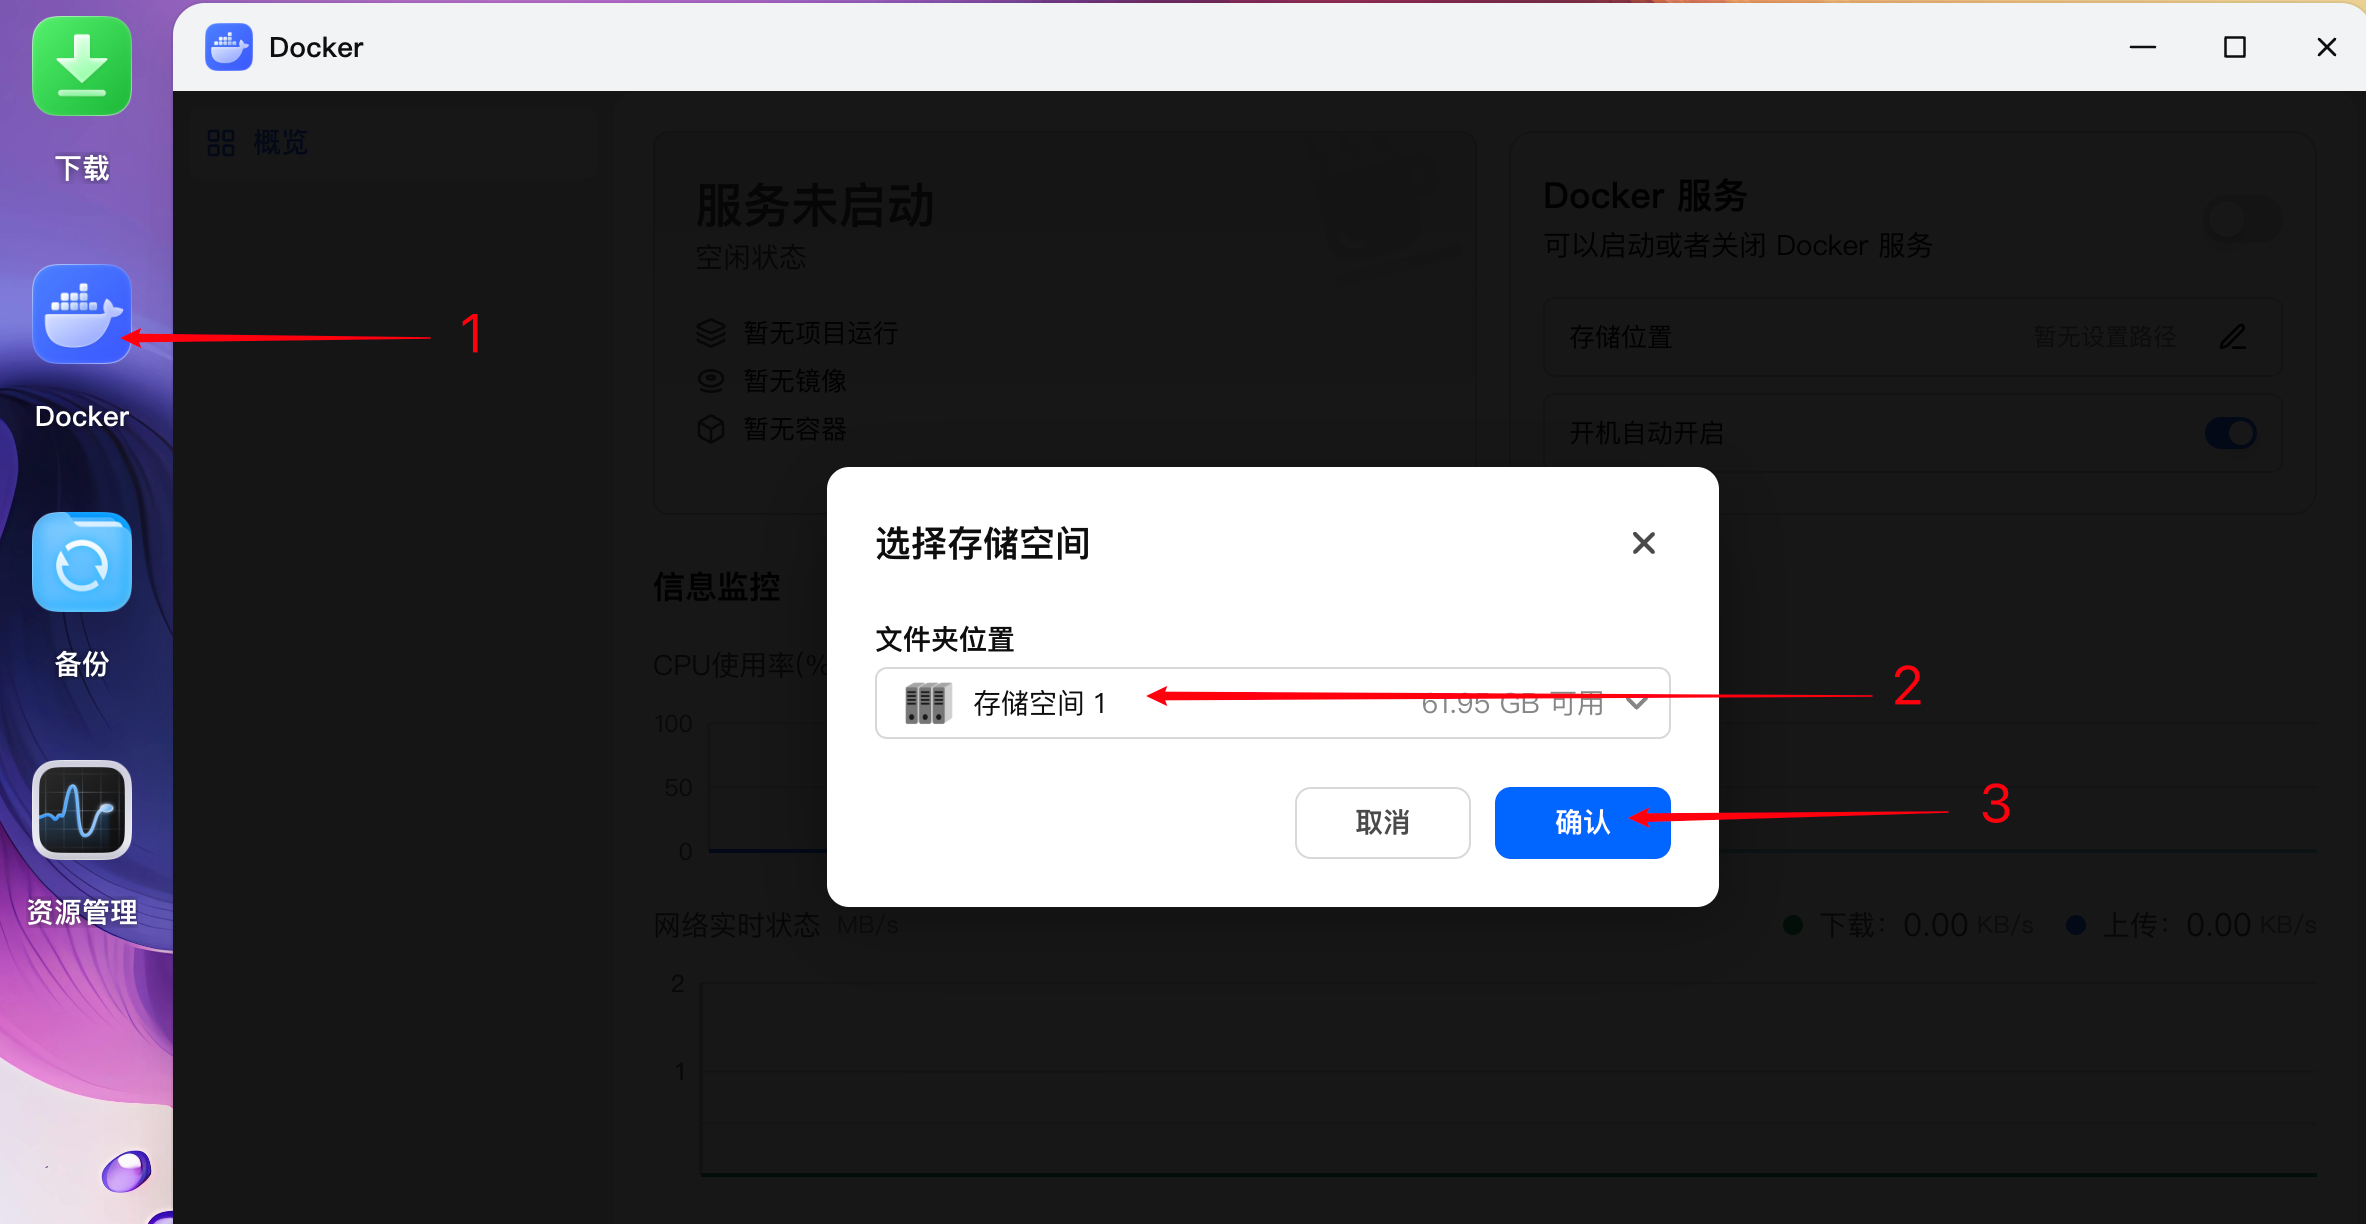This screenshot has width=2366, height=1224.
Task: Open the 下载 download app icon
Action: click(82, 66)
